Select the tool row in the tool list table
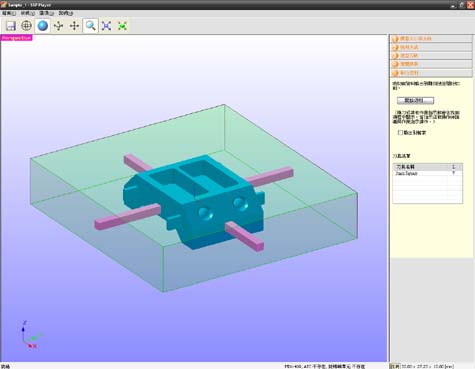The height and width of the screenshot is (369, 475). click(x=428, y=173)
